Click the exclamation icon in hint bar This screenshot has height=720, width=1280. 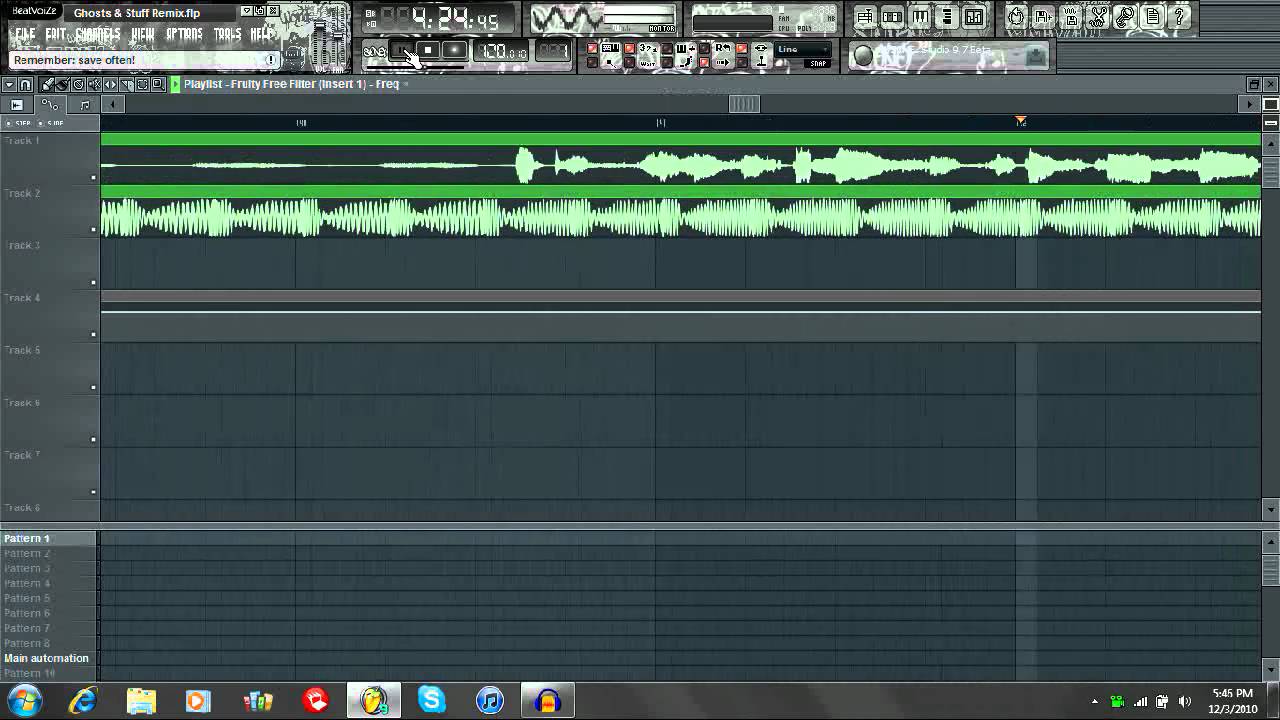click(x=271, y=60)
